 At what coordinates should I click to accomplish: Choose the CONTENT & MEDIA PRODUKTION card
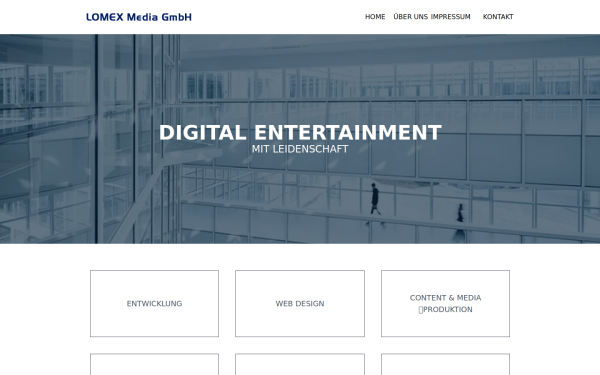click(445, 303)
